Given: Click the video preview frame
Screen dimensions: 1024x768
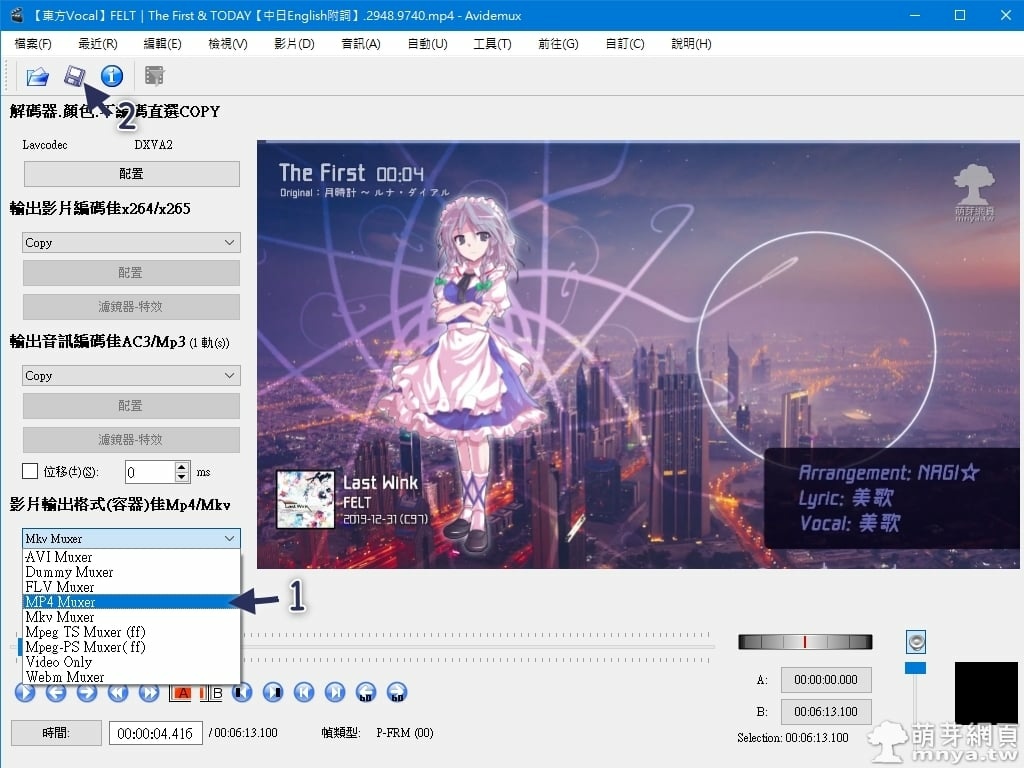Looking at the screenshot, I should (x=638, y=355).
